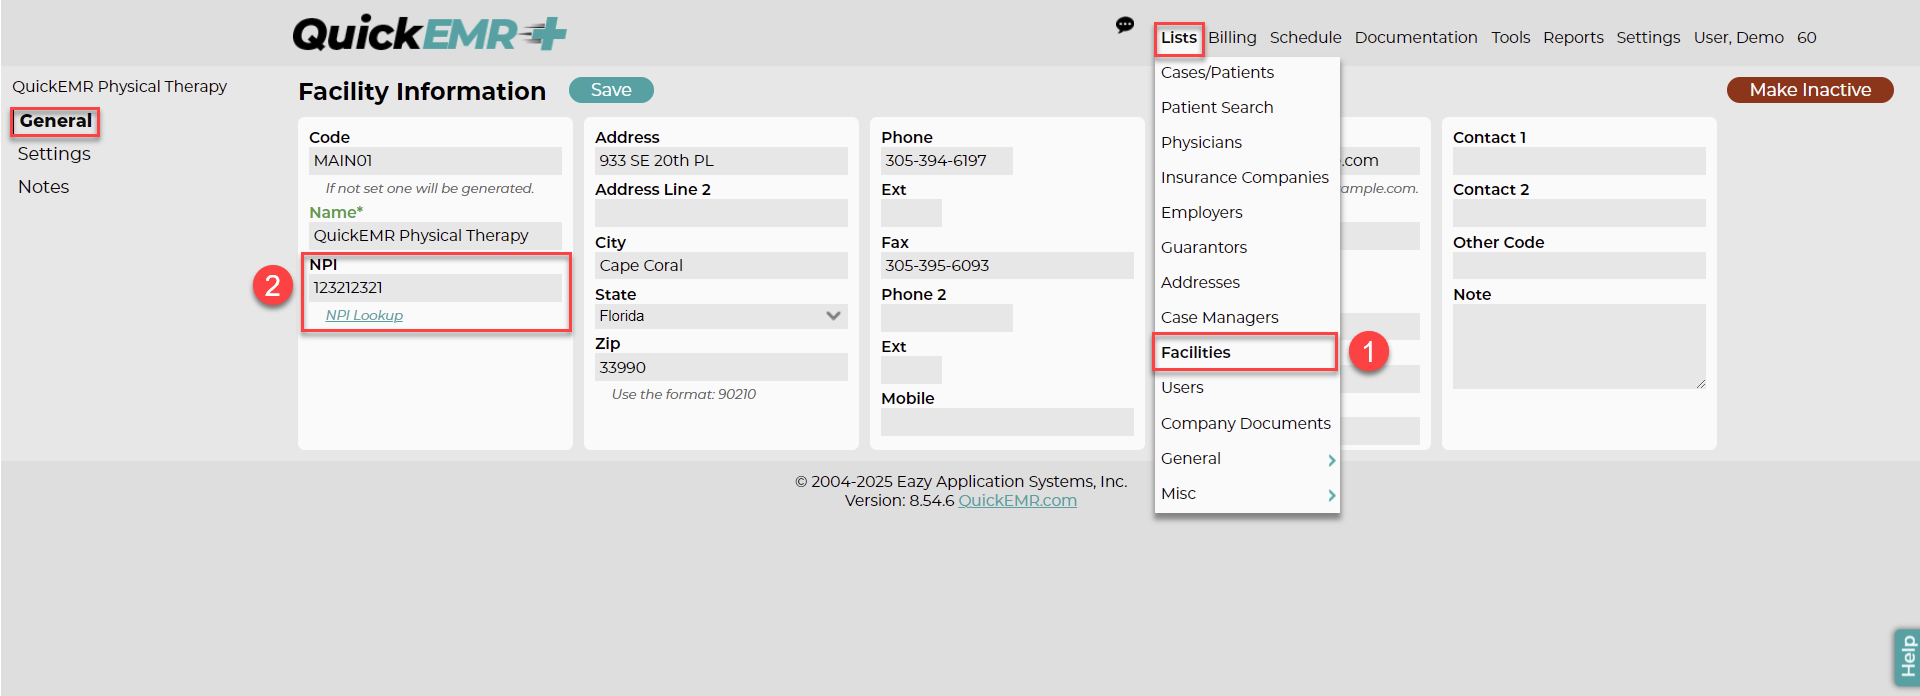Click the NPI field with 123212321
Viewport: 1920px width, 696px height.
click(435, 288)
